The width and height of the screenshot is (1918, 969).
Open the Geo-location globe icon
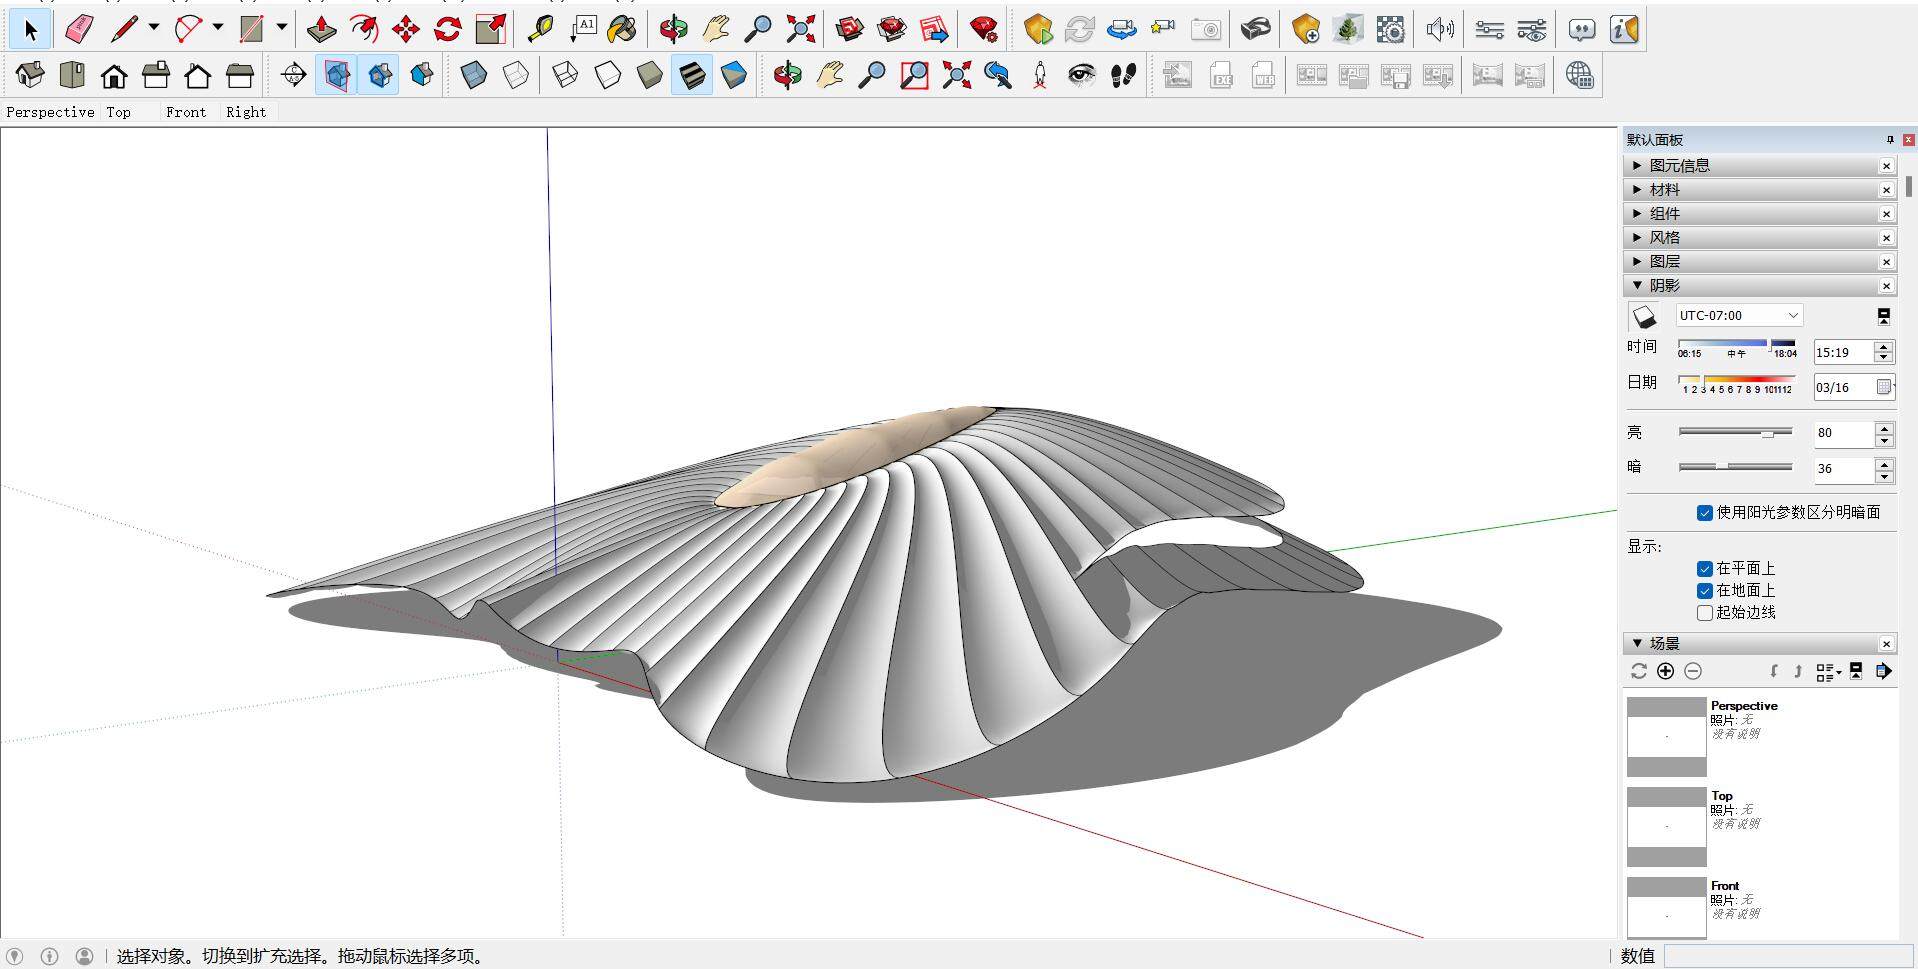pos(1579,75)
